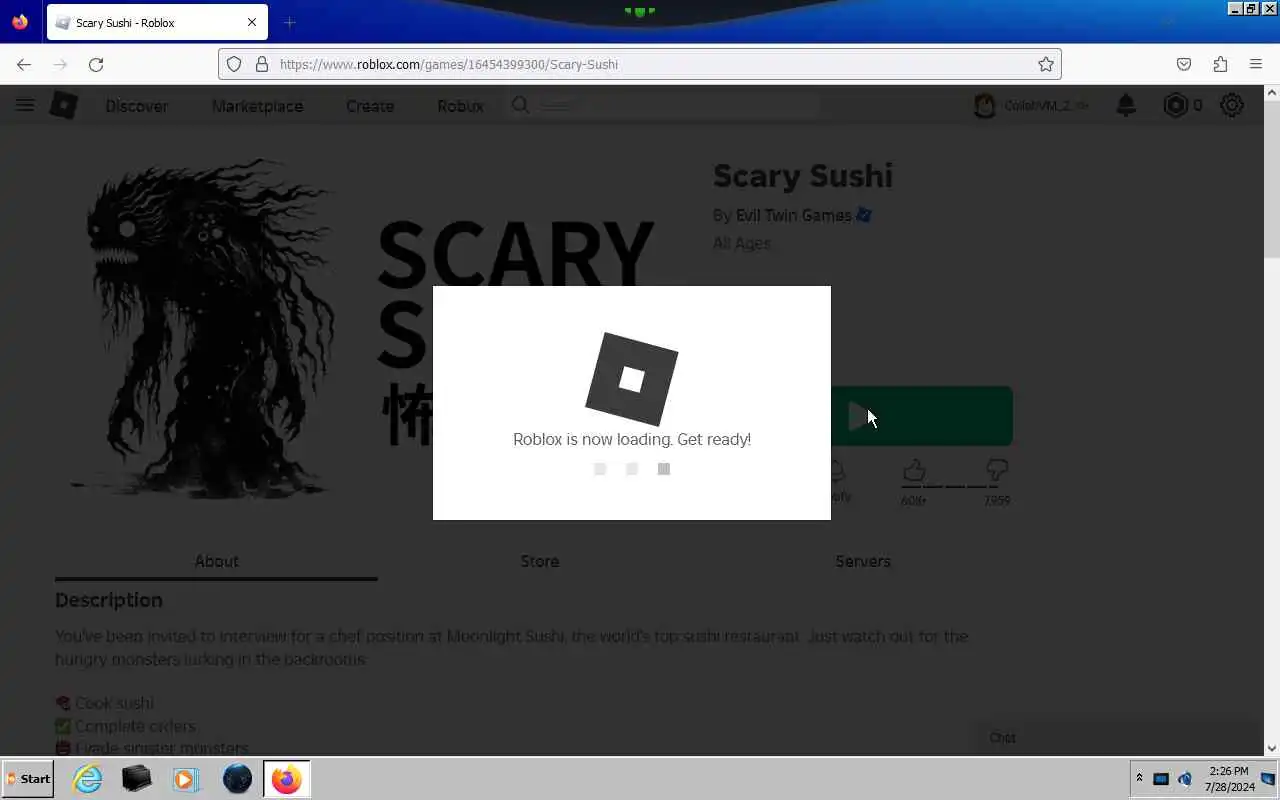Open the Marketplace menu item
1280x800 pixels.
click(257, 106)
